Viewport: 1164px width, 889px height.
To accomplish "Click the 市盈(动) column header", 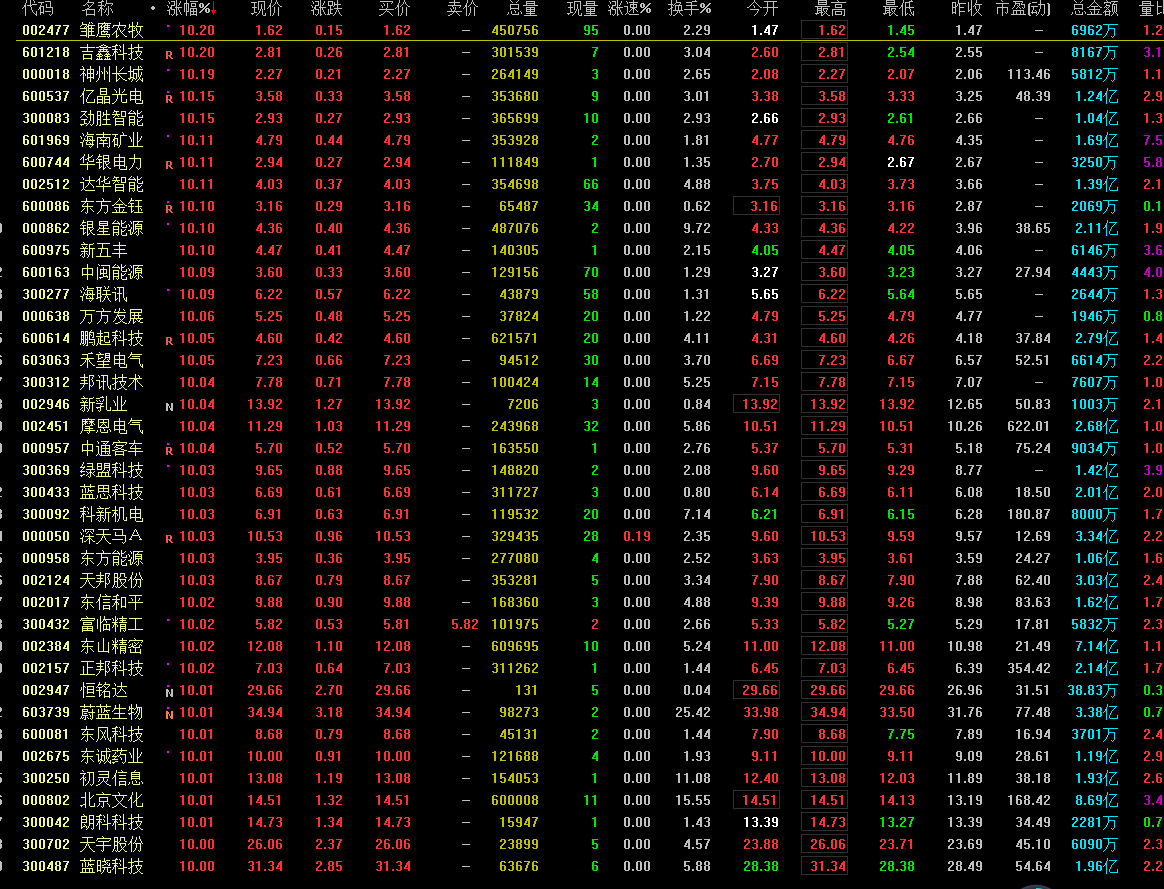I will [x=1023, y=9].
